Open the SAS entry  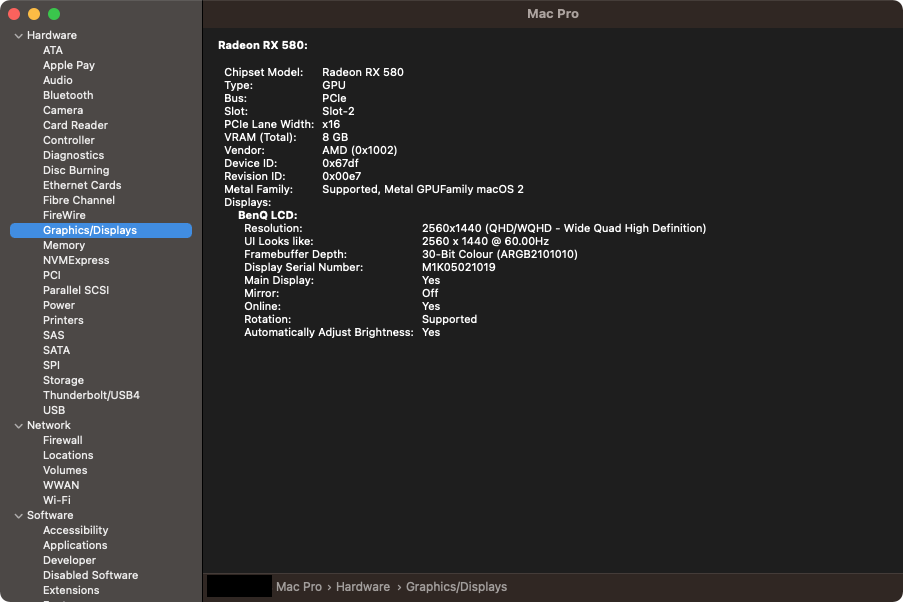[x=54, y=335]
